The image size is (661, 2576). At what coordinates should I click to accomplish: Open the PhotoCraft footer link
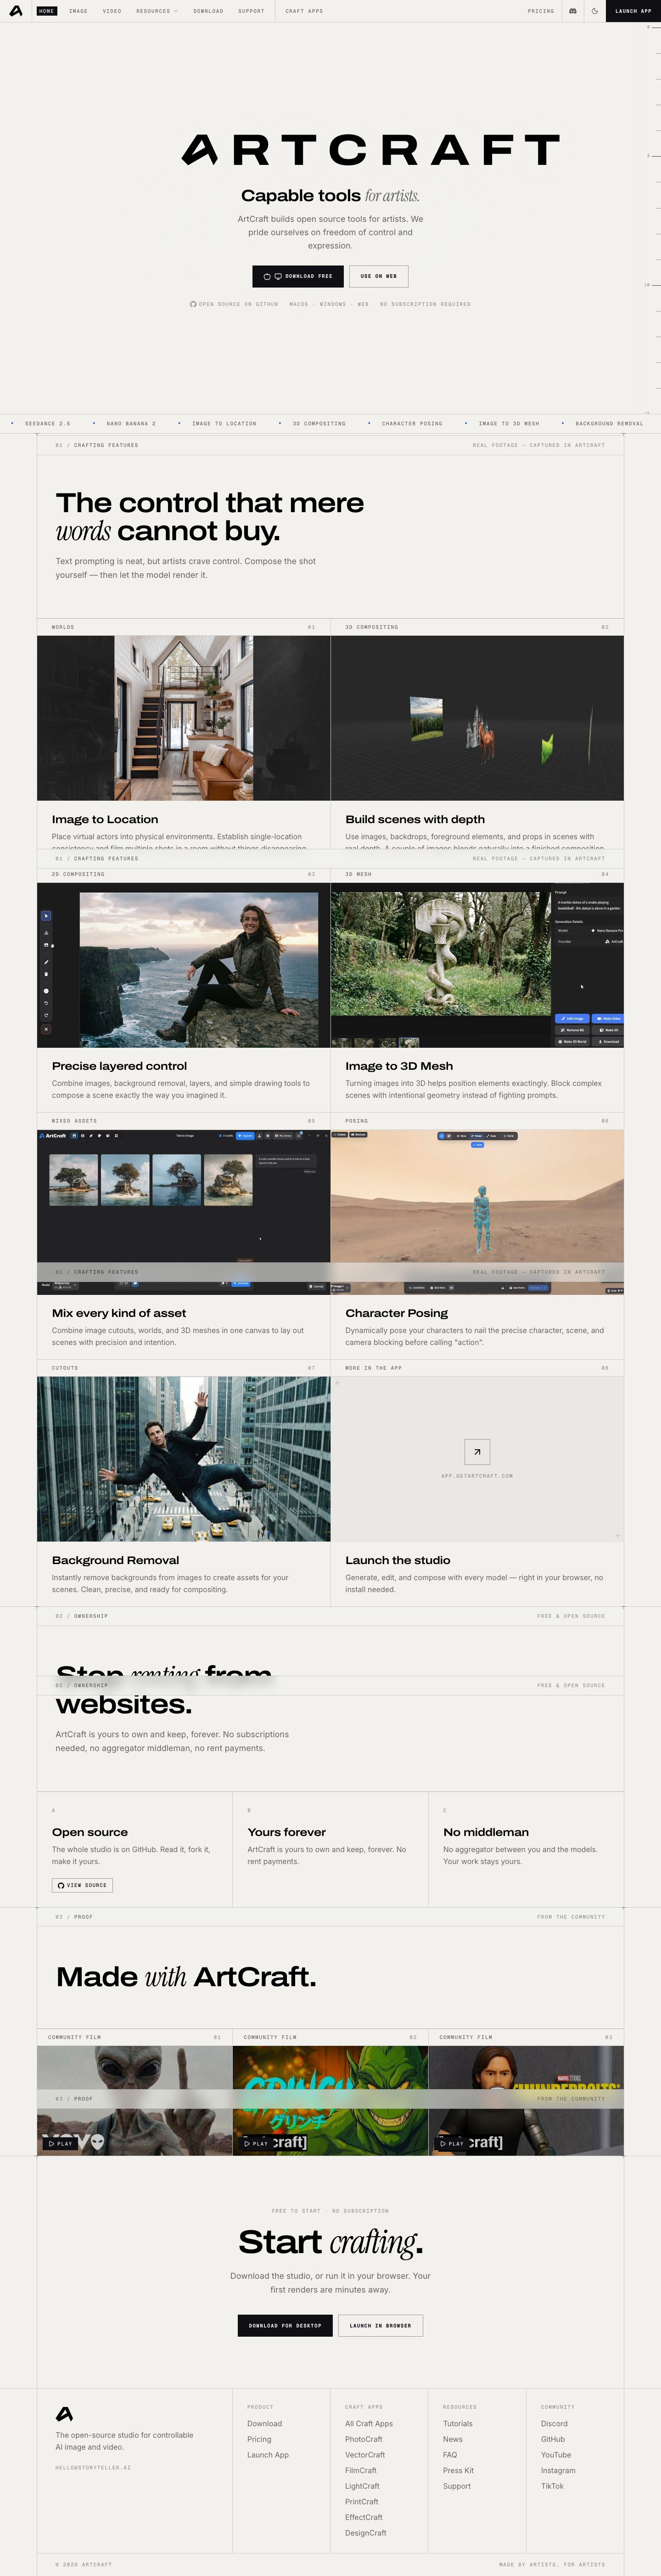click(364, 2439)
